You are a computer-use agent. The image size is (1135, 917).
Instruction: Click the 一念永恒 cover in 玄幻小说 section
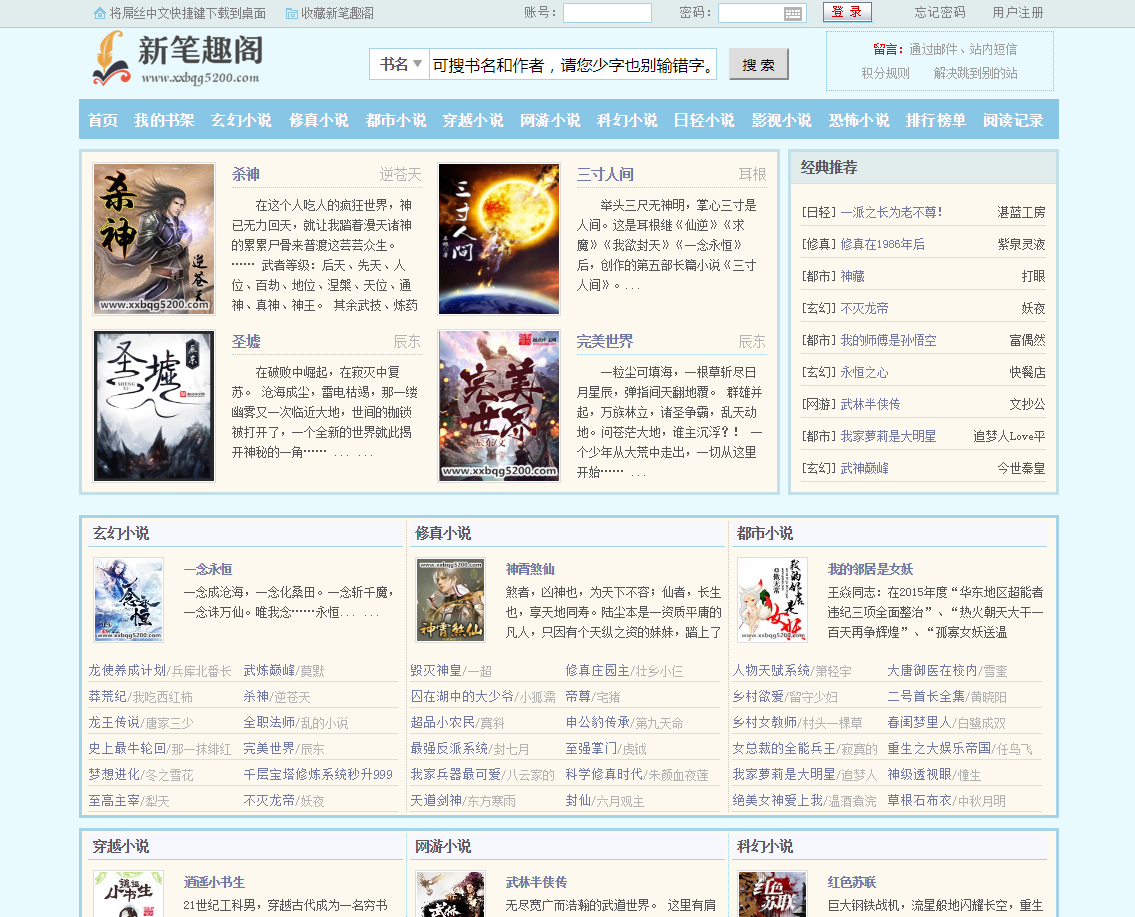coord(128,599)
